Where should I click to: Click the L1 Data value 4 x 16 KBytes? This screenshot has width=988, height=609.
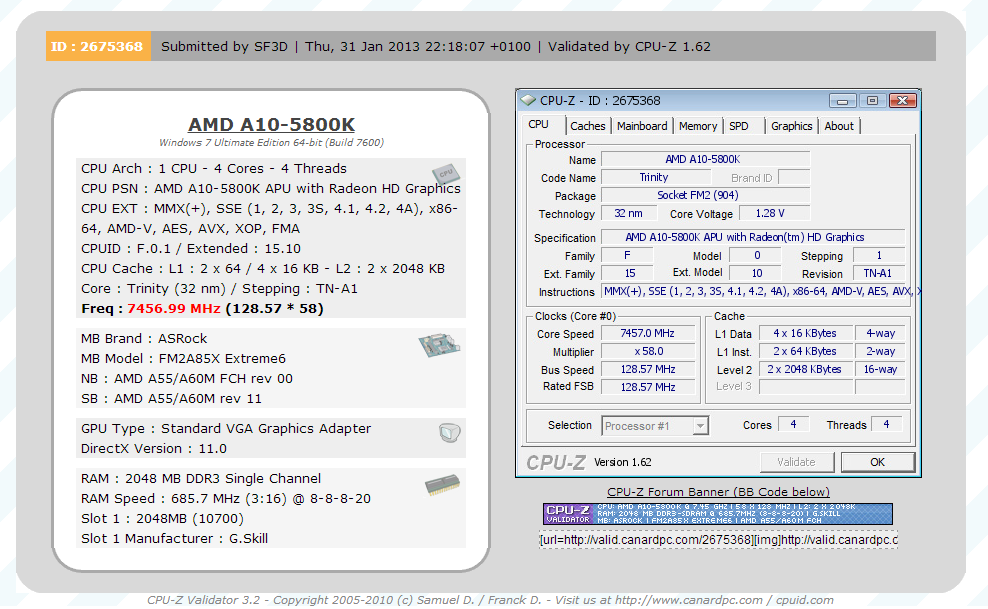pyautogui.click(x=805, y=333)
